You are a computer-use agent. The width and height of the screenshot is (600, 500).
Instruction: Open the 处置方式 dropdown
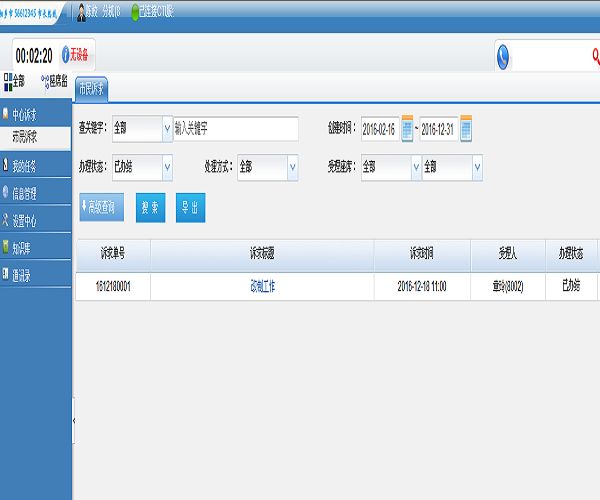point(292,167)
